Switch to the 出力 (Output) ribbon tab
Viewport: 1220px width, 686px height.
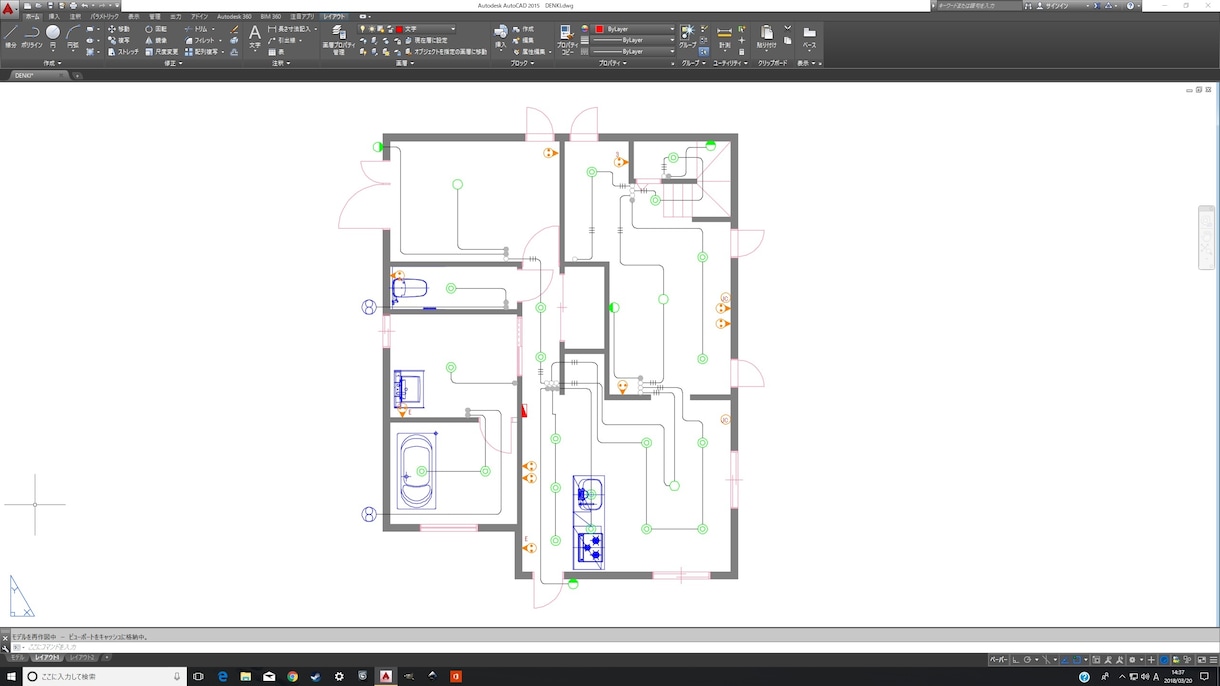pyautogui.click(x=176, y=17)
